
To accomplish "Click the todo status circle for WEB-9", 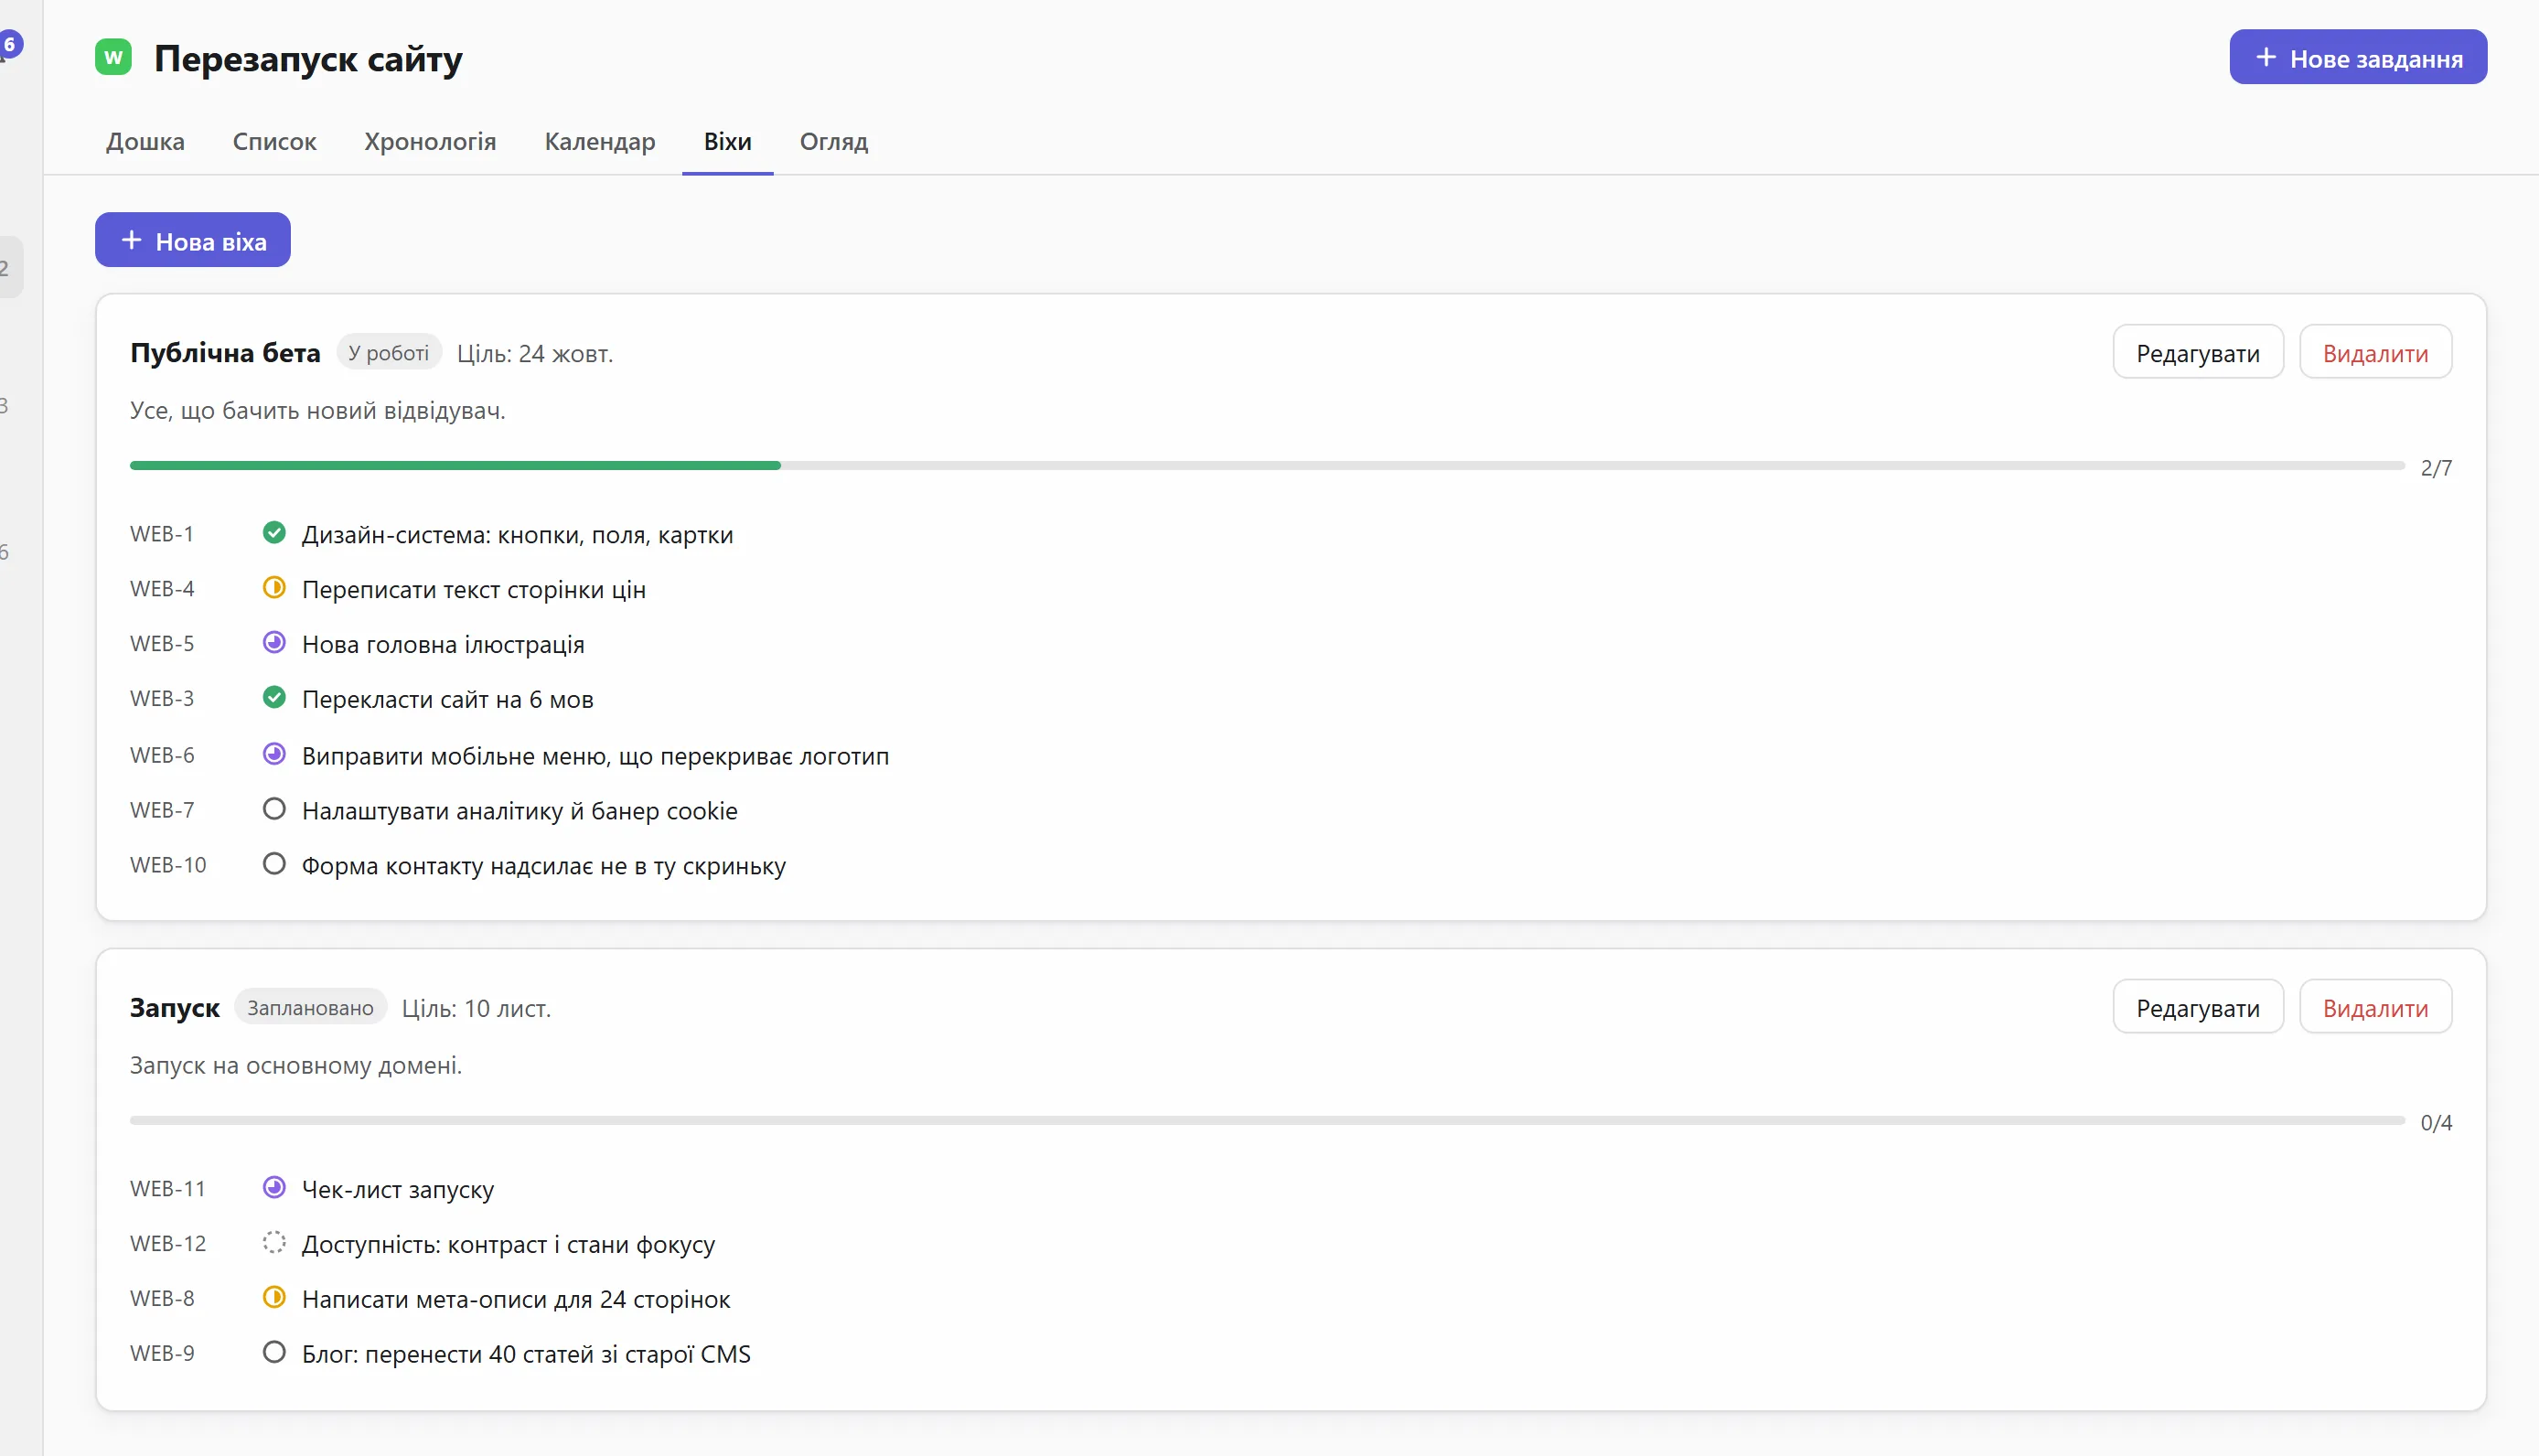I will click(274, 1353).
